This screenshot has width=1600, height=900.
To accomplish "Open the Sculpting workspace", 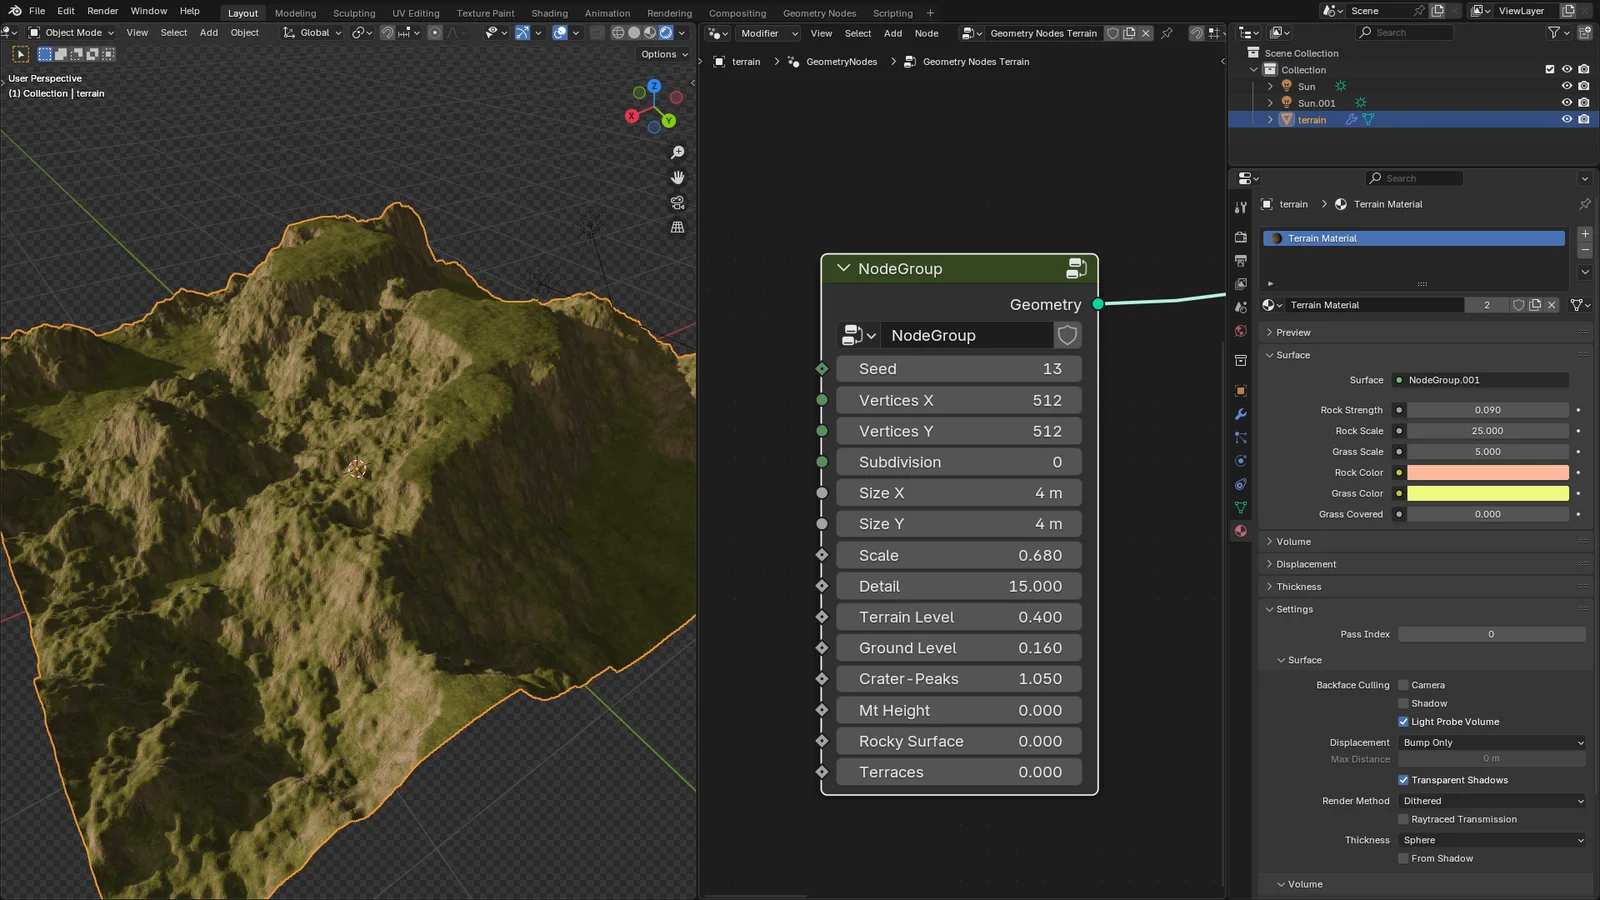I will point(354,13).
